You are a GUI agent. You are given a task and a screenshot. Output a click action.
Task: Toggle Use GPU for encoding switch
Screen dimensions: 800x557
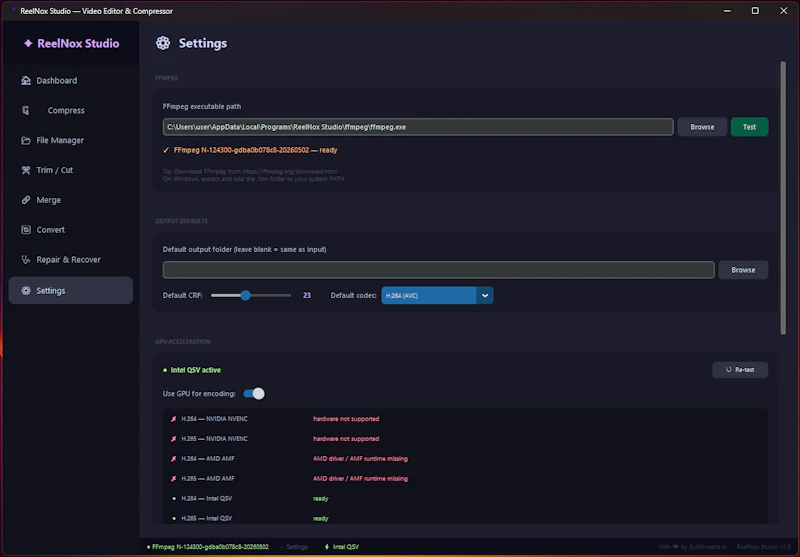coord(254,394)
